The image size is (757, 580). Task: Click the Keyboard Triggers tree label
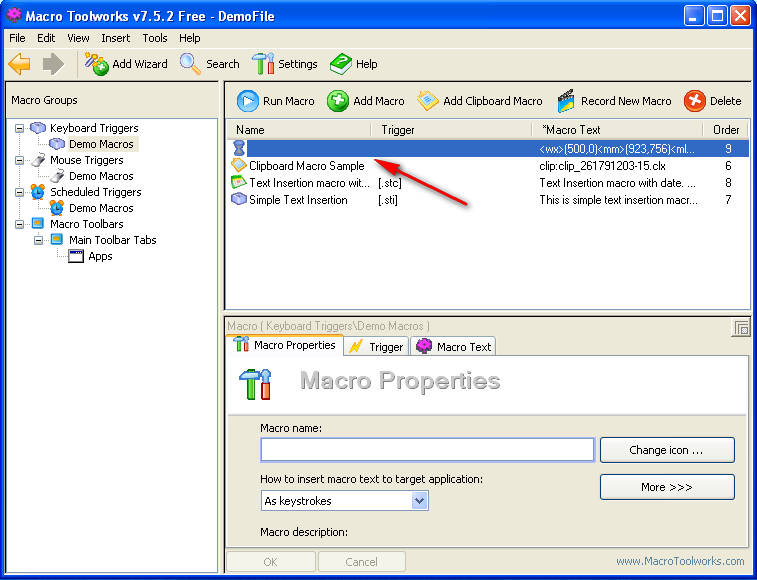point(94,128)
